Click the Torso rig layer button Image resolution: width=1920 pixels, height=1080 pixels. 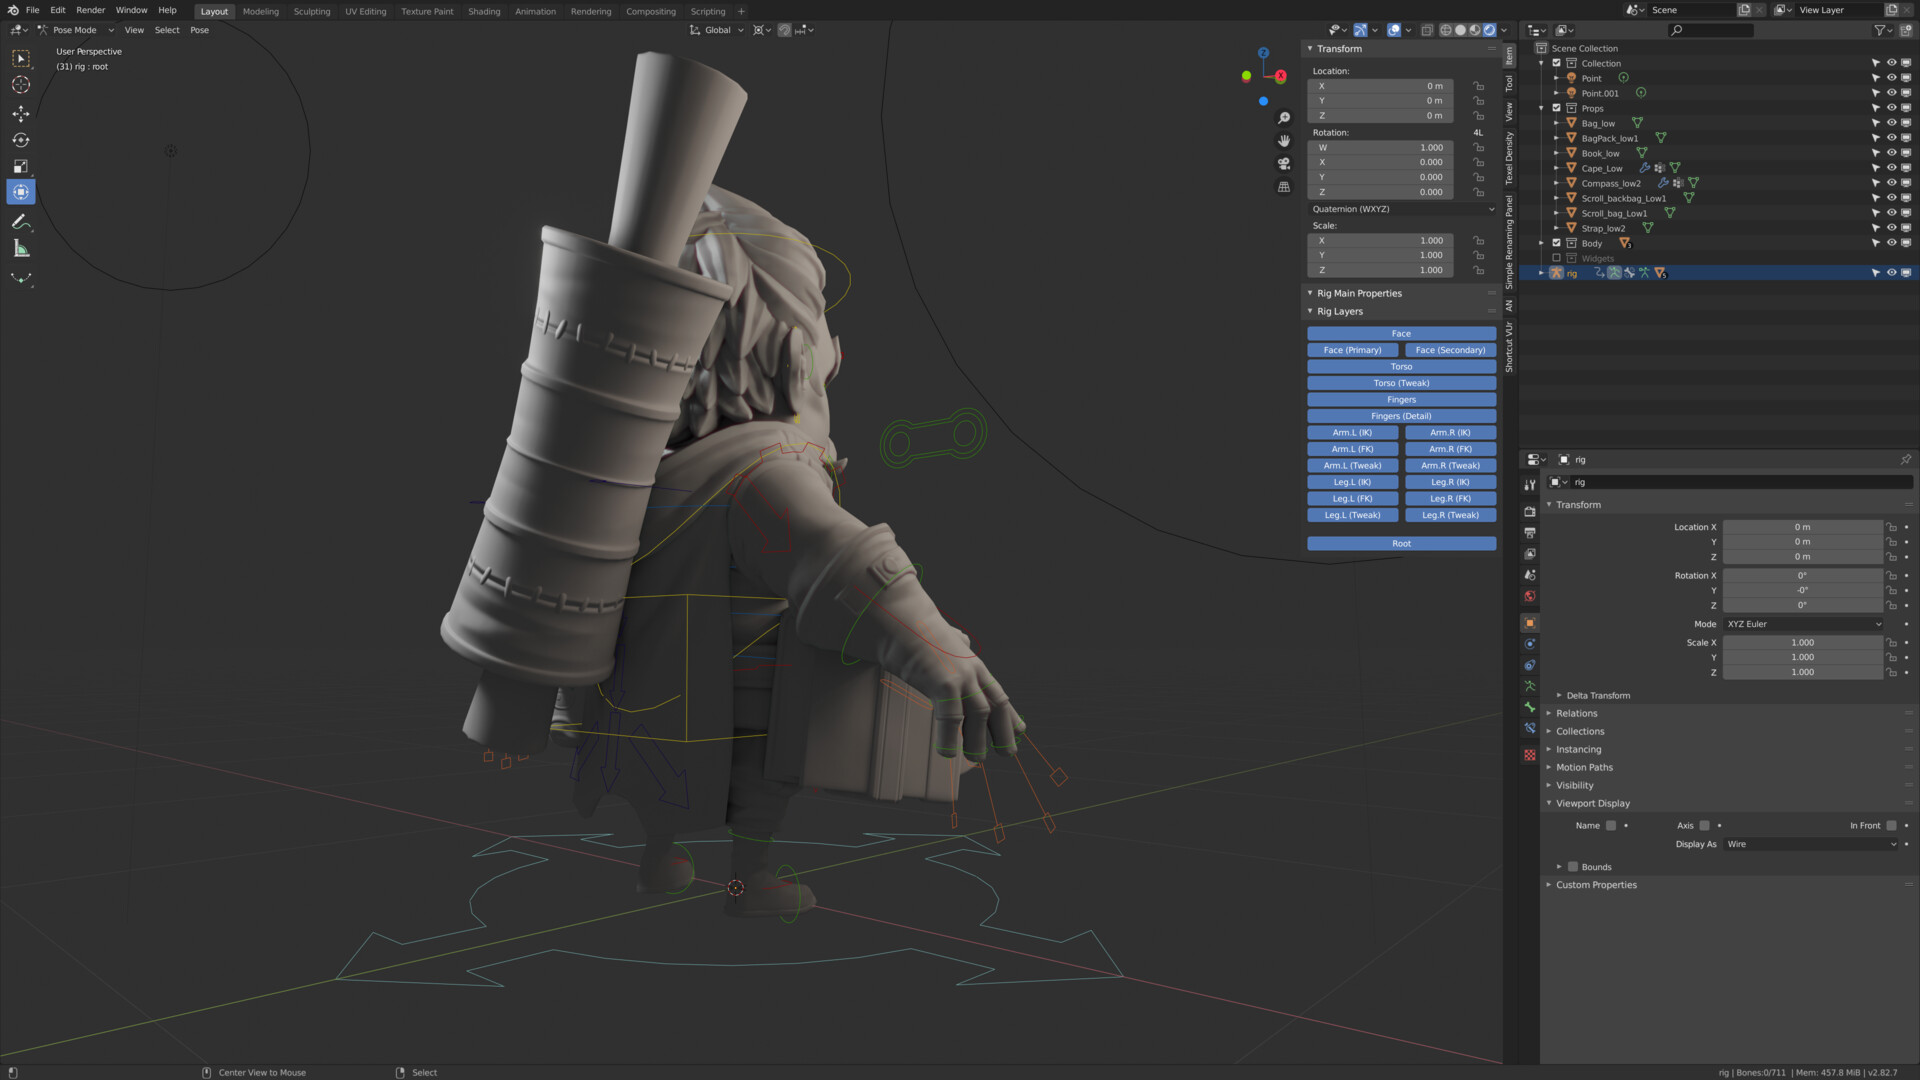(x=1401, y=366)
